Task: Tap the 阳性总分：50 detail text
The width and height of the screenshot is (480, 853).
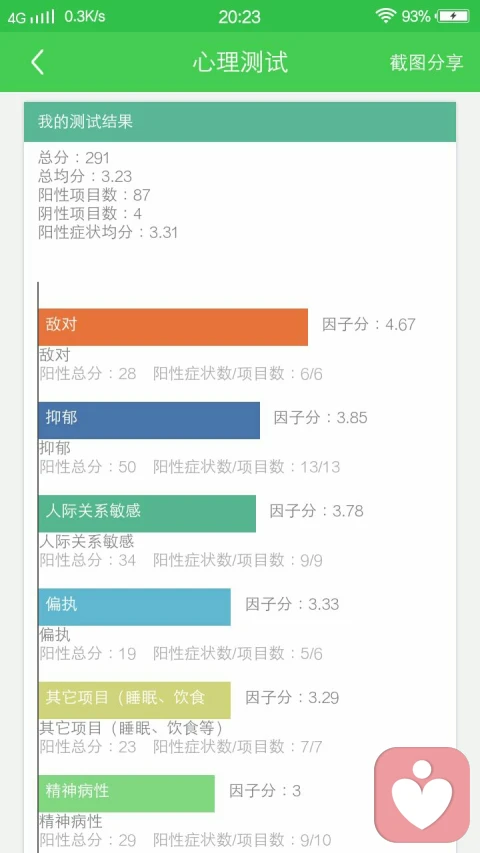Action: 88,467
